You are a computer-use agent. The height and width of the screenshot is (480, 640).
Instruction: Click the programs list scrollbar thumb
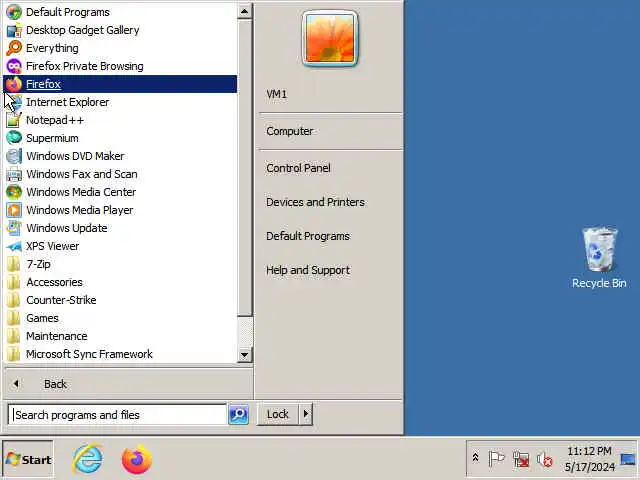coord(244,167)
